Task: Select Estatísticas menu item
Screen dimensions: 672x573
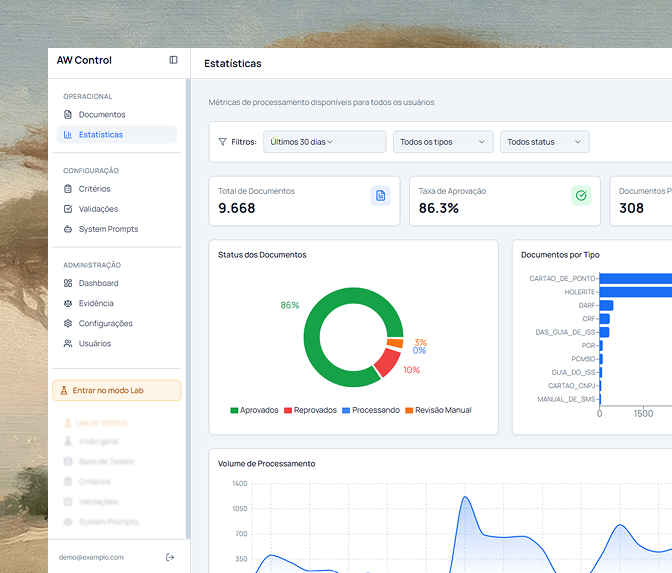Action: [x=117, y=135]
